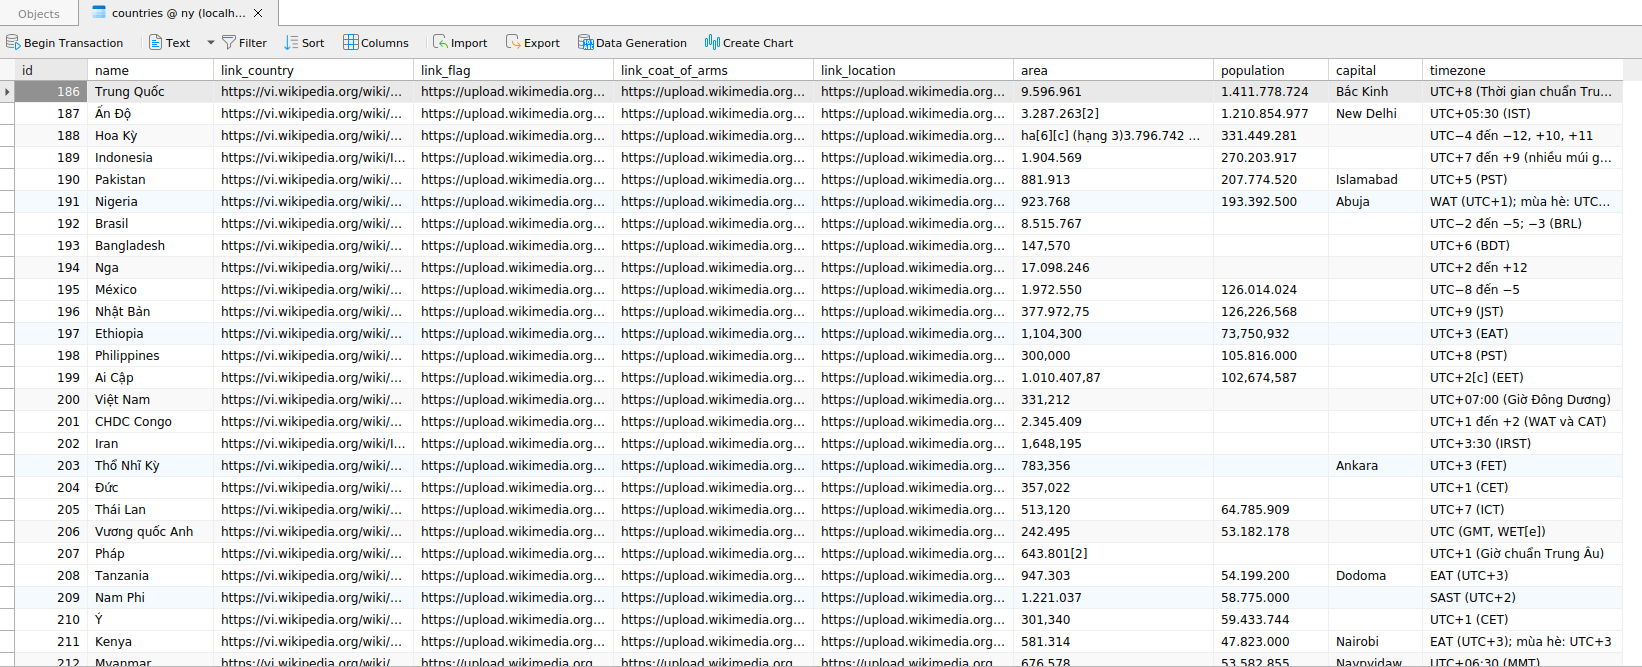Viewport: 1642px width, 667px height.
Task: Select the name cell Nhật Bản
Action: tap(150, 311)
